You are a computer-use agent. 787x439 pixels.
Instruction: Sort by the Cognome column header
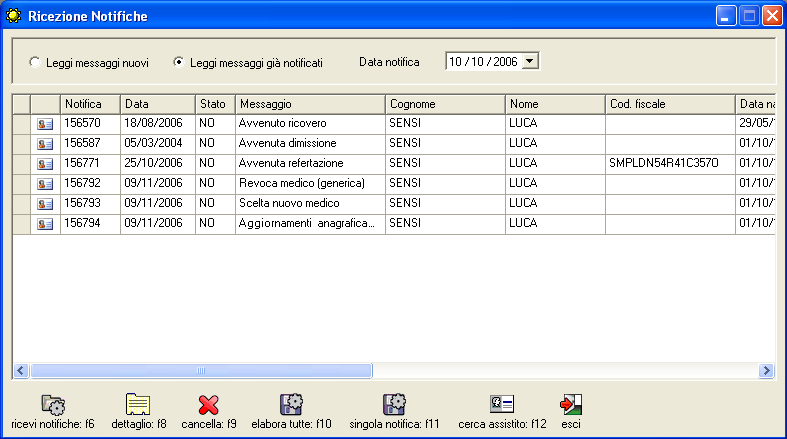445,104
